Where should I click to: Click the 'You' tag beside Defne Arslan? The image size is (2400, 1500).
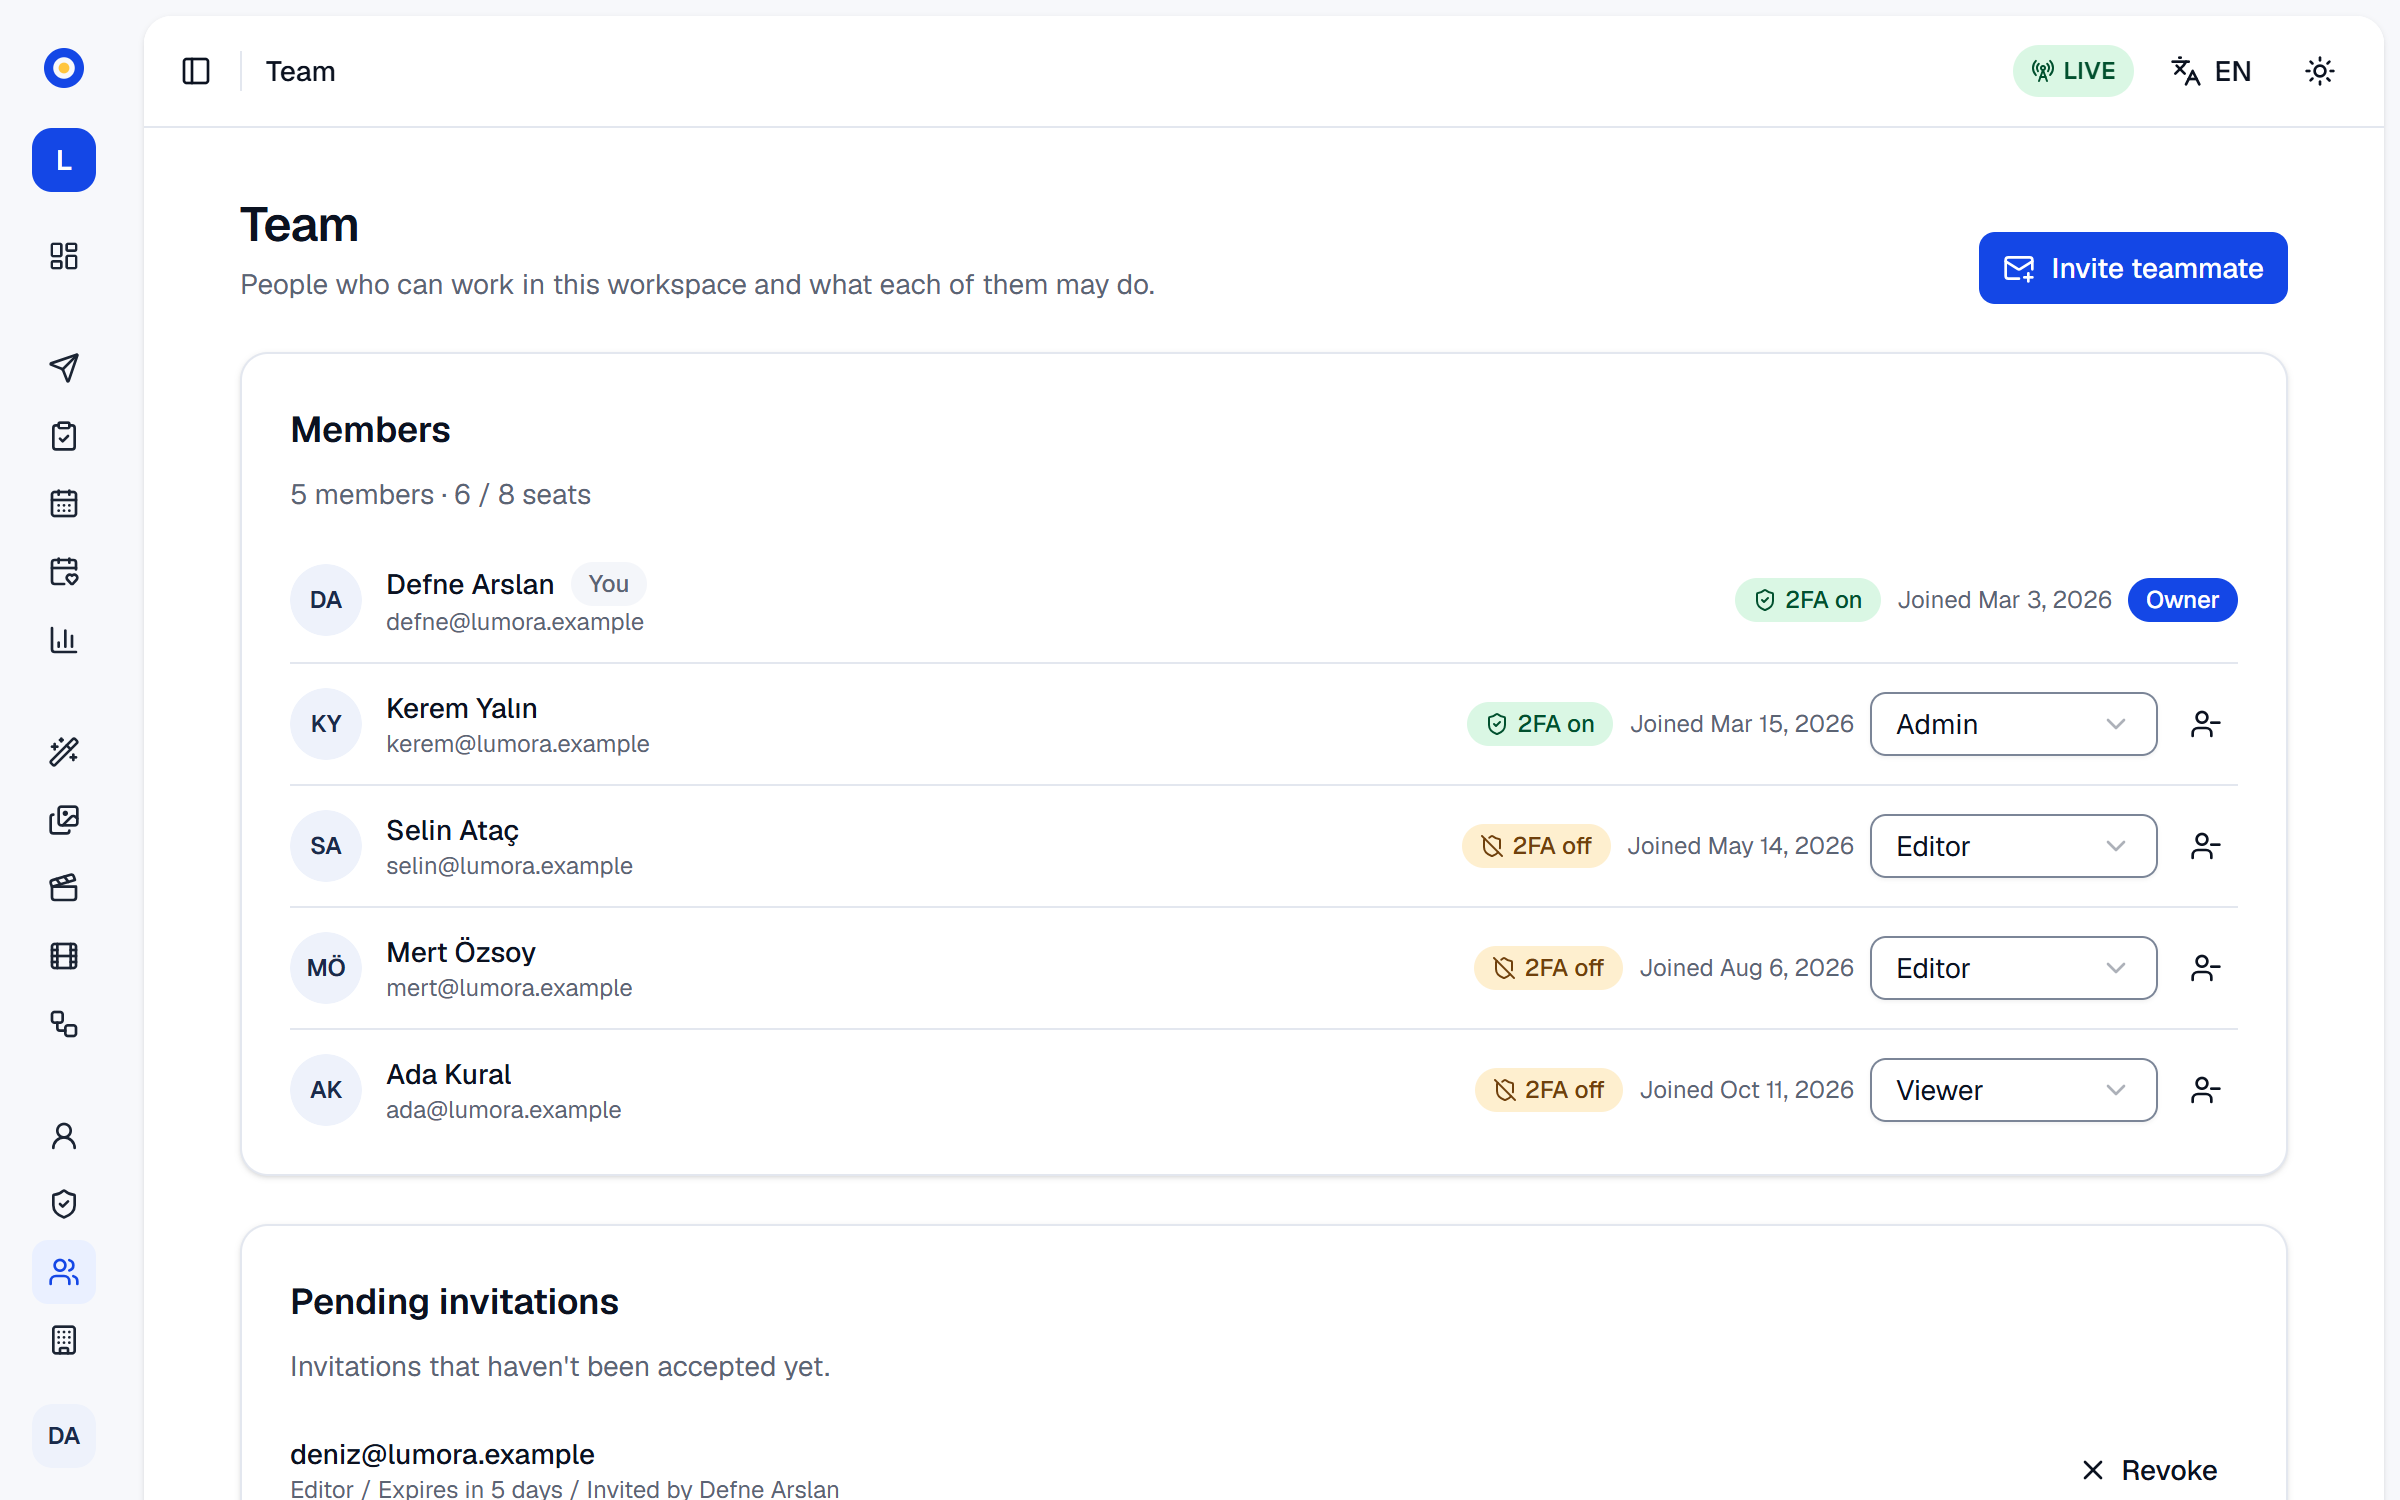[x=608, y=584]
